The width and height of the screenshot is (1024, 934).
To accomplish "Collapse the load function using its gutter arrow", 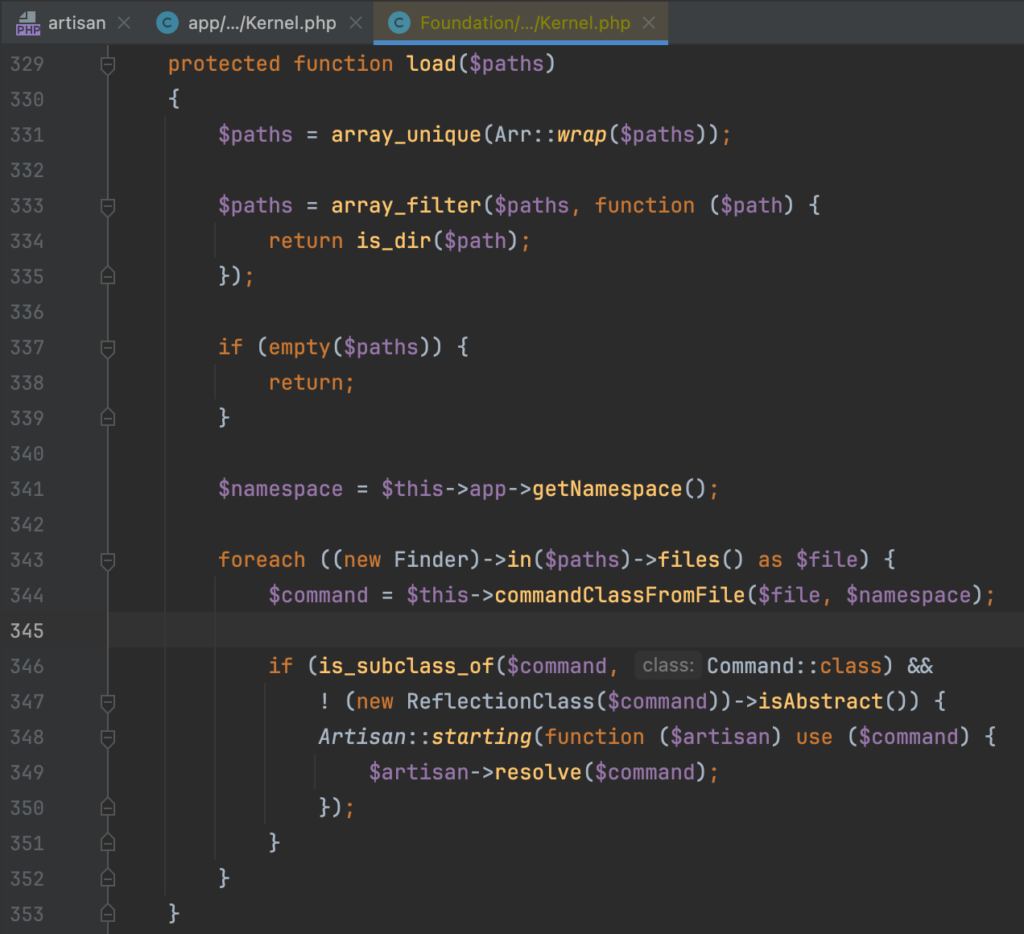I will point(108,63).
